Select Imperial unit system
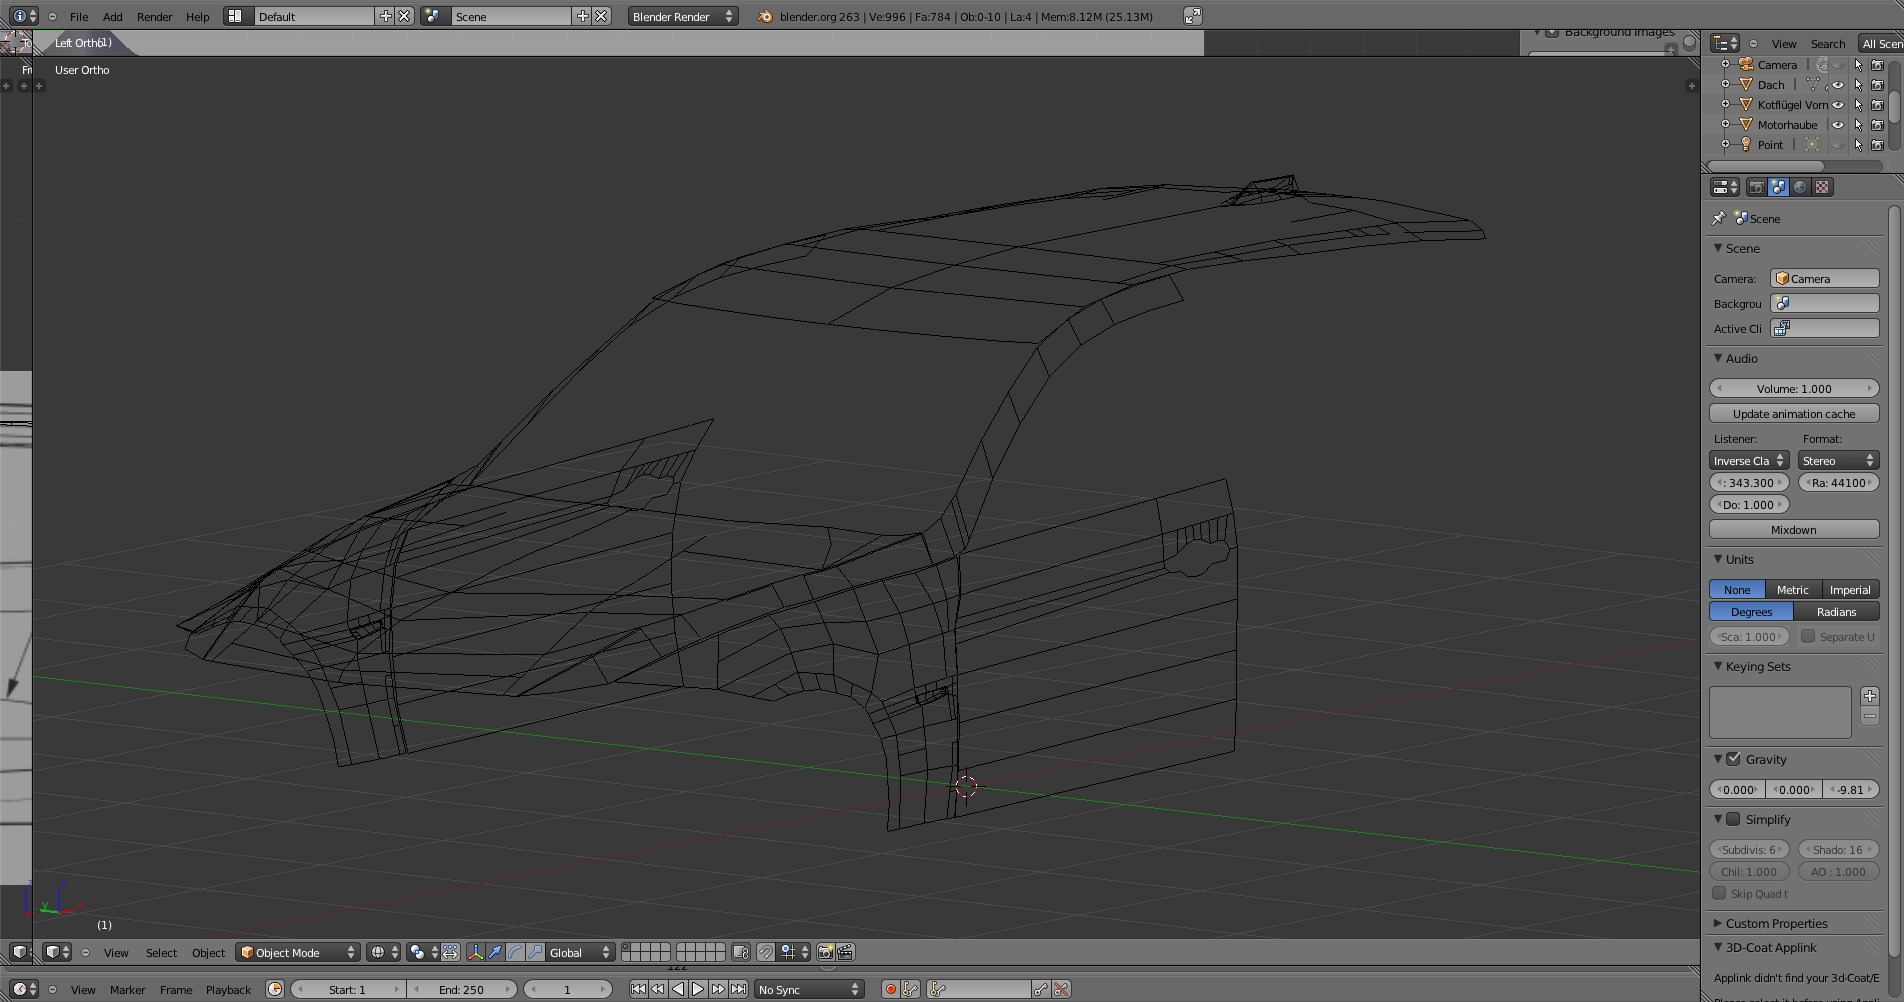The height and width of the screenshot is (1002, 1904). pyautogui.click(x=1850, y=590)
